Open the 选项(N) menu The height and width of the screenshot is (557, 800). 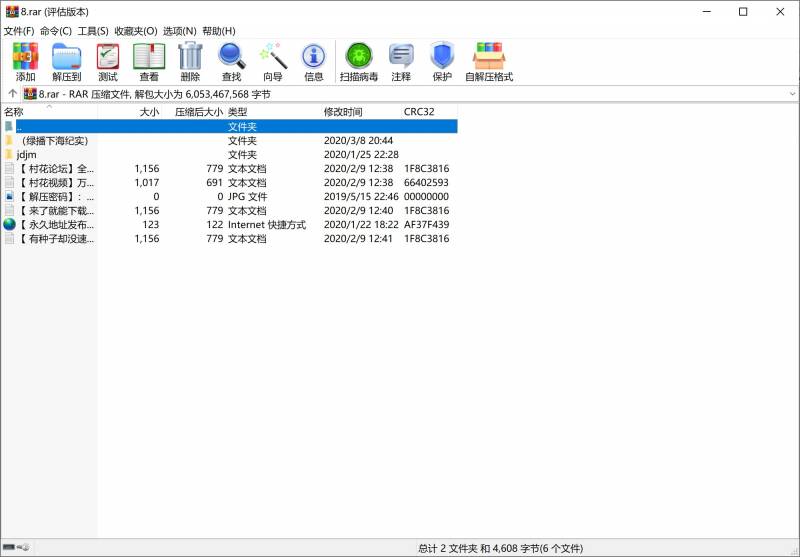point(180,31)
